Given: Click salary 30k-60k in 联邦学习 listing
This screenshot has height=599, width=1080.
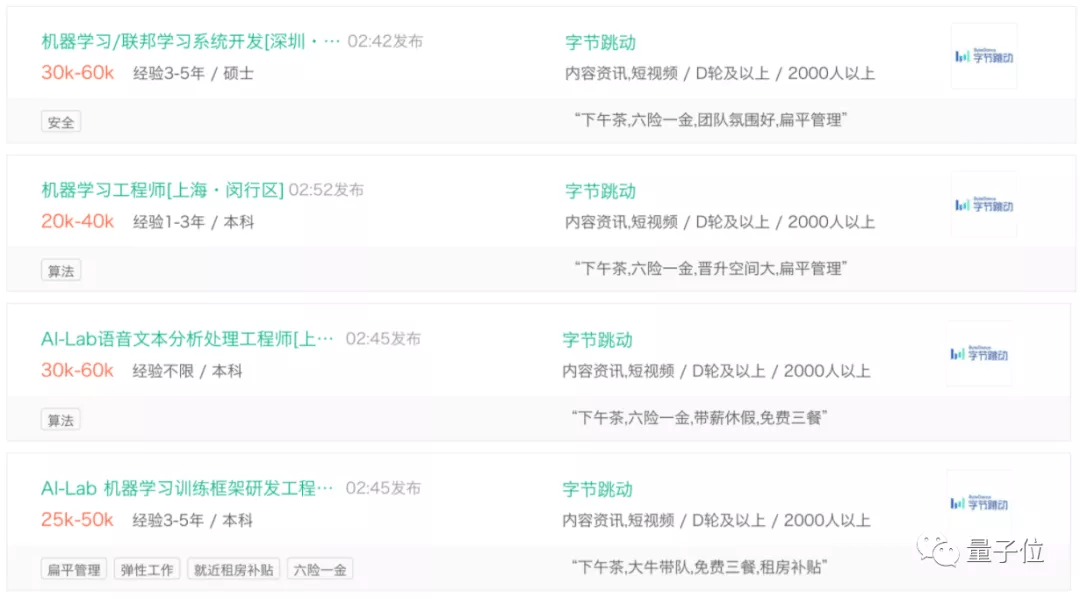Looking at the screenshot, I should (77, 72).
